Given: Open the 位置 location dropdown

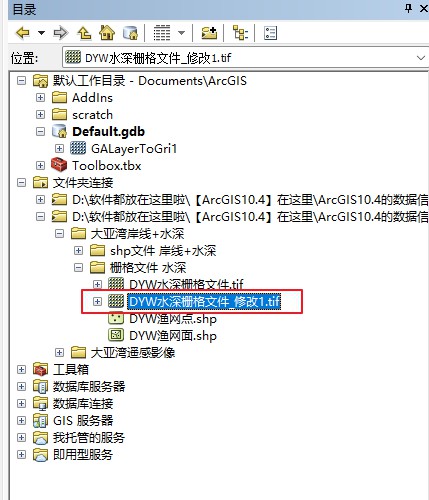Looking at the screenshot, I should pos(421,58).
